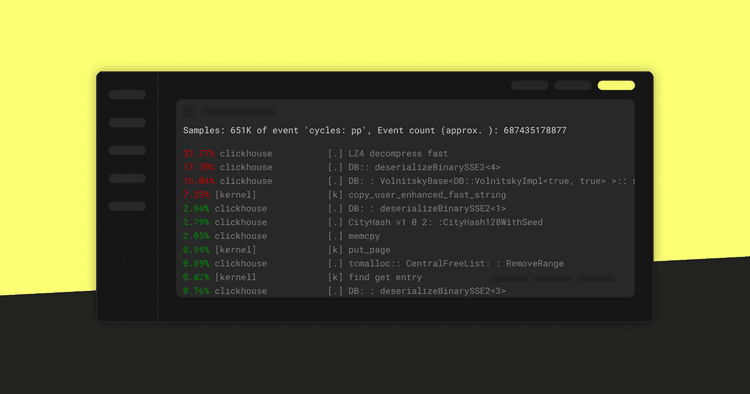Viewport: 750px width, 394px height.
Task: Click the 2.86% percentage
Action: point(196,208)
